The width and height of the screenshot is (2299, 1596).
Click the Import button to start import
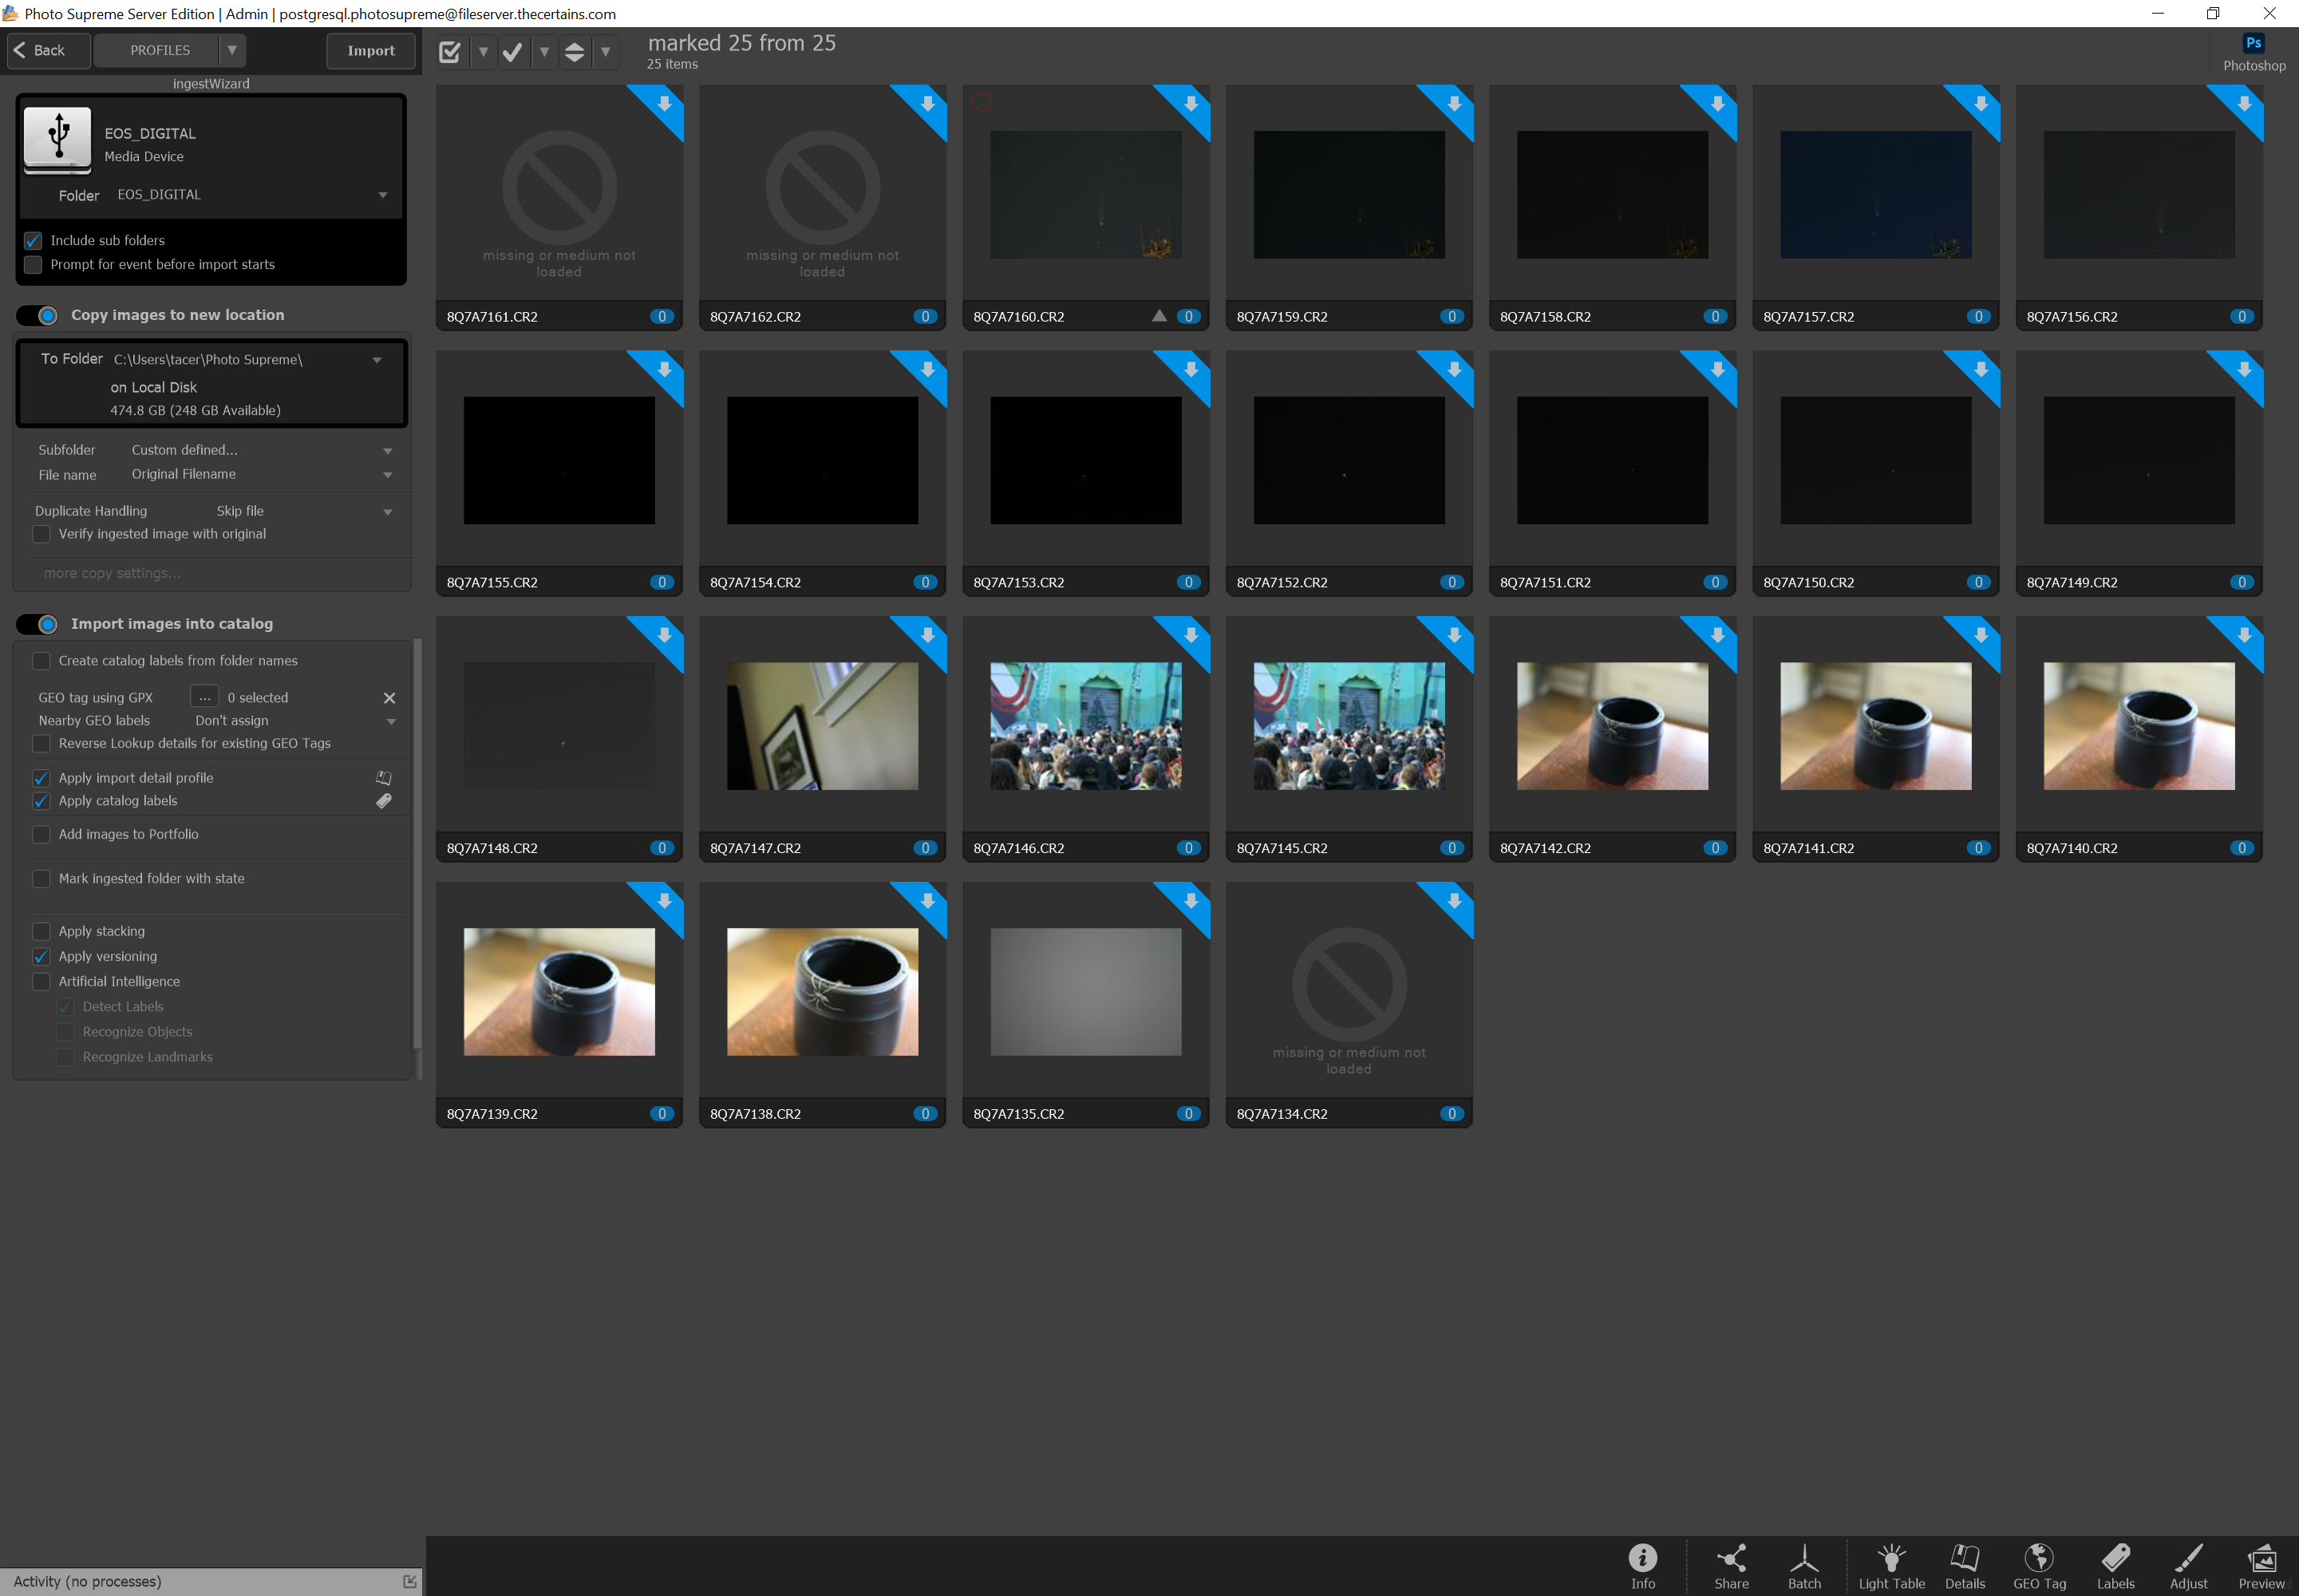pos(369,49)
